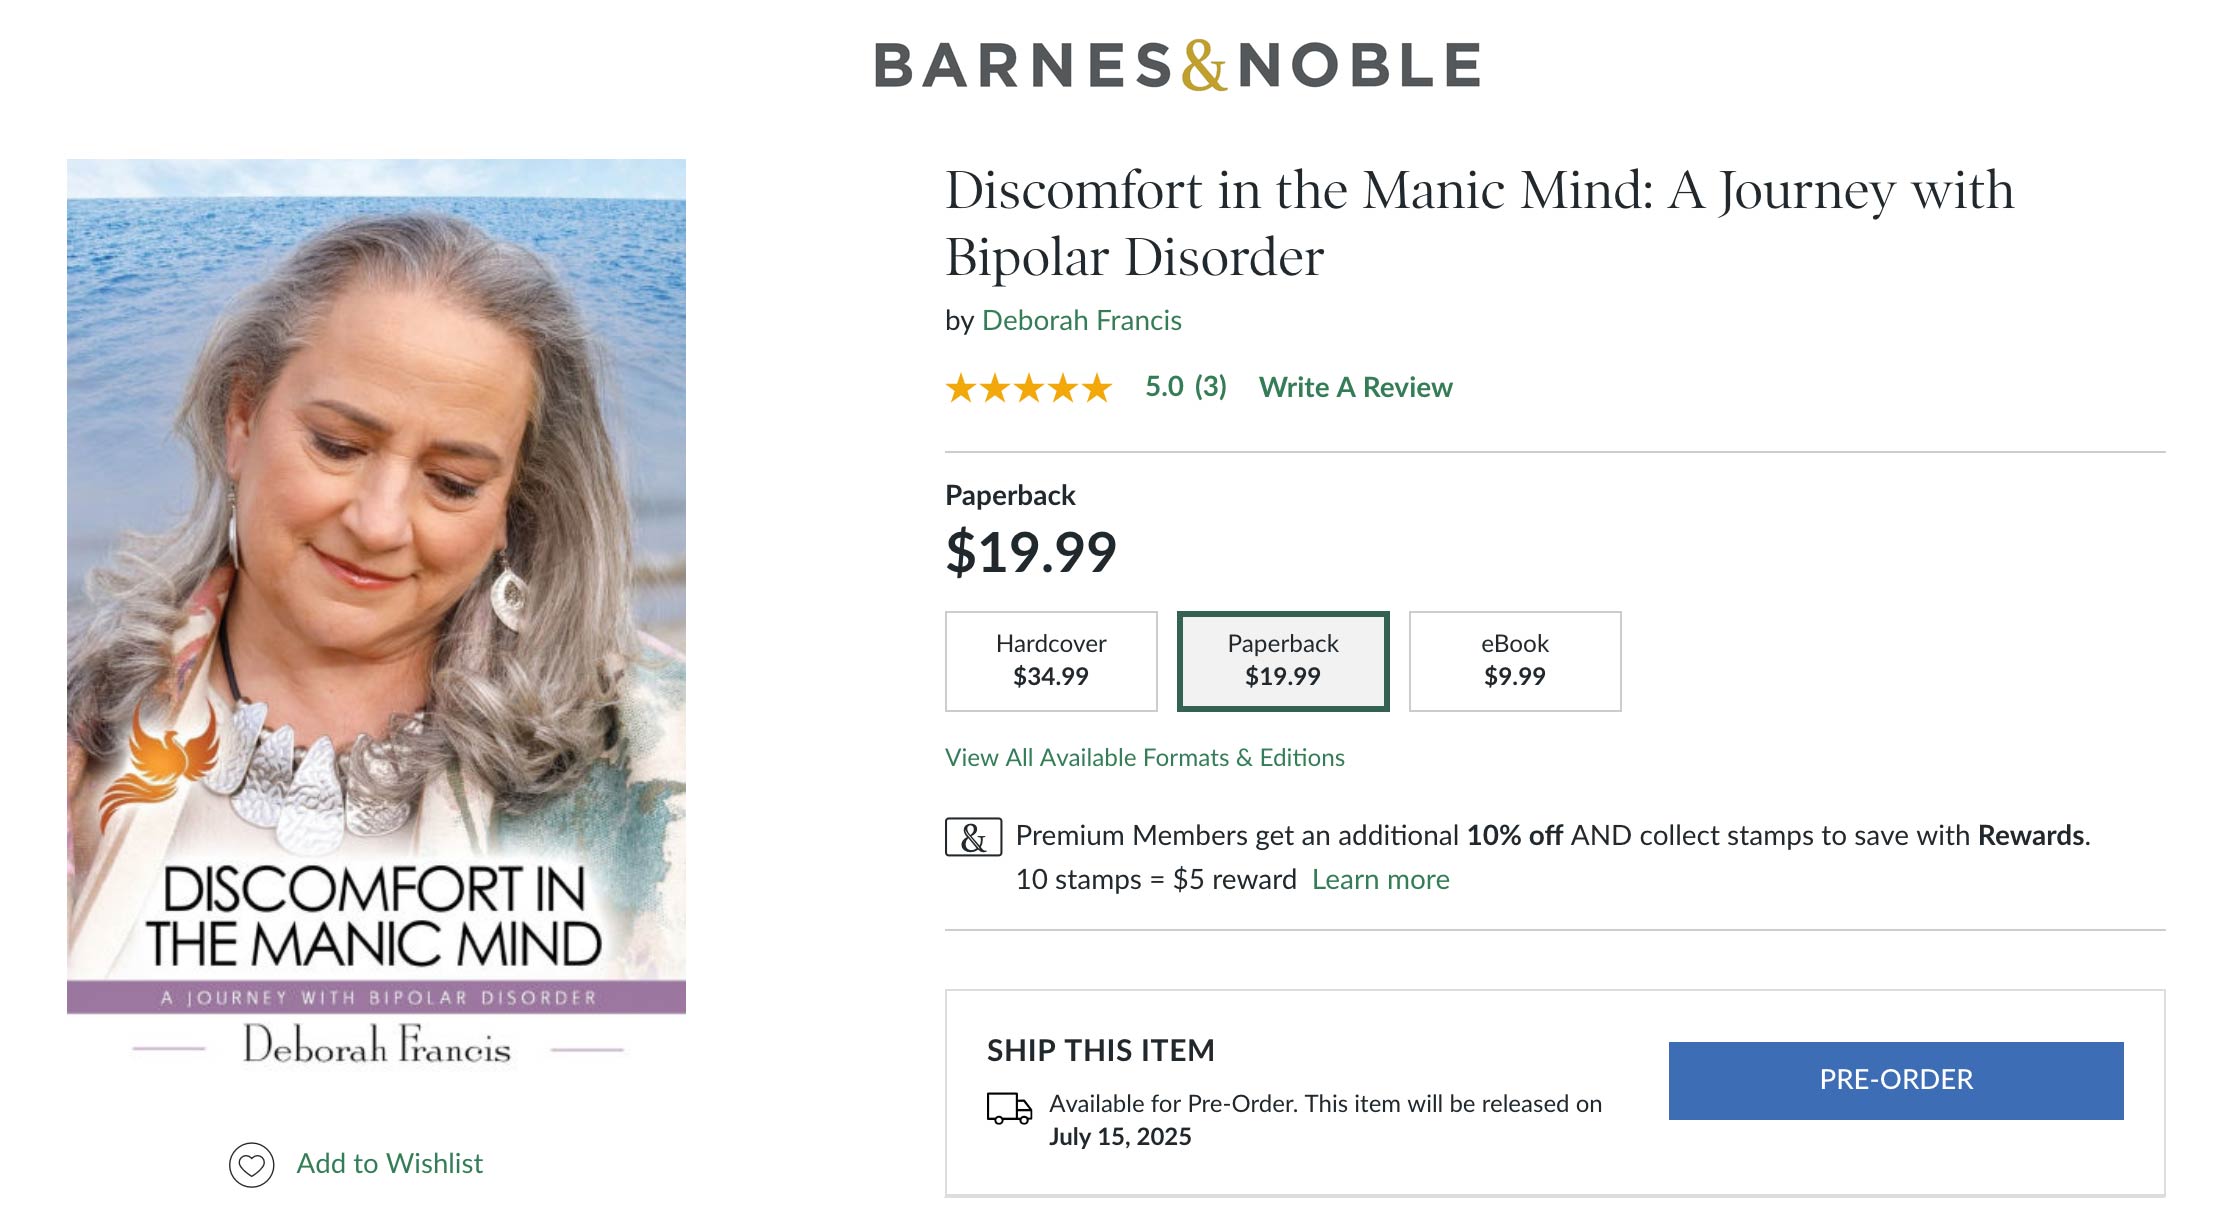Choose the eBook $9.99 format
Screen dimensions: 2234x1232
pyautogui.click(x=1515, y=661)
